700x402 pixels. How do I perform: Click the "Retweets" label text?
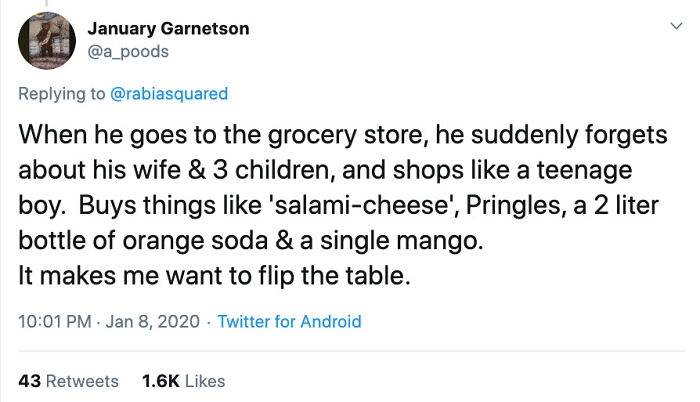(x=81, y=381)
